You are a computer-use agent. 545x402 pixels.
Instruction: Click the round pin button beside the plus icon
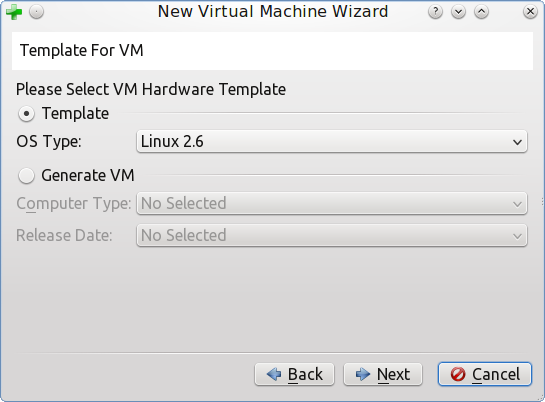click(36, 12)
